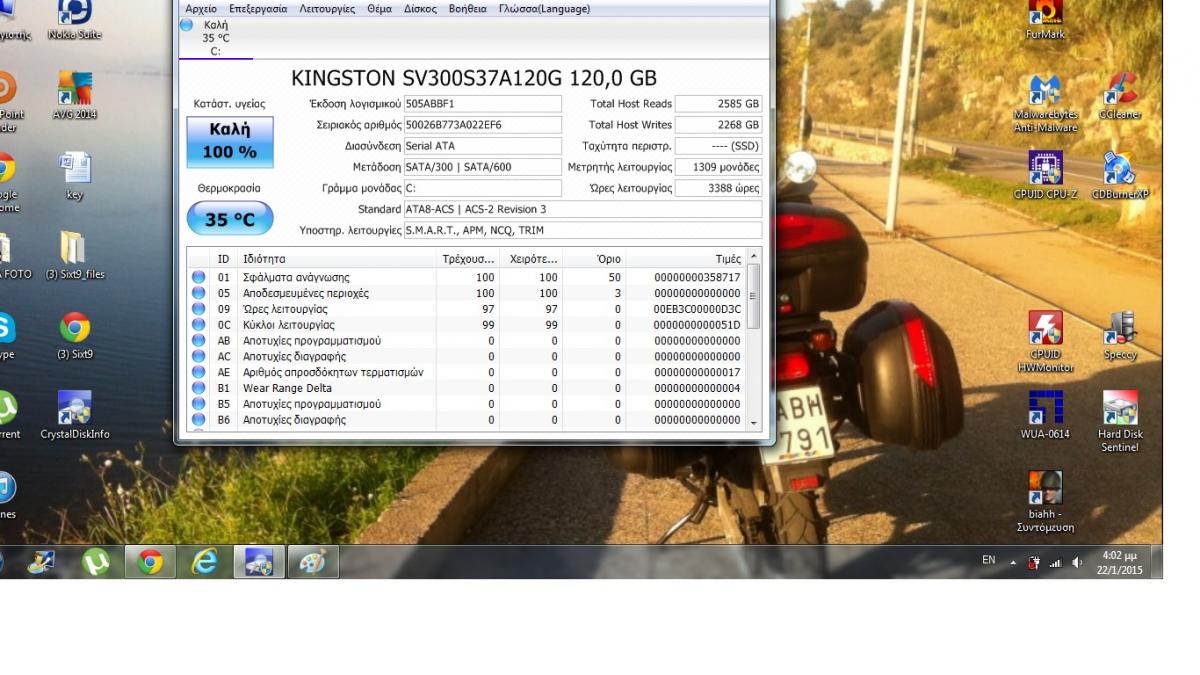
Task: Select the 'key' document on the desktop
Action: point(75,176)
